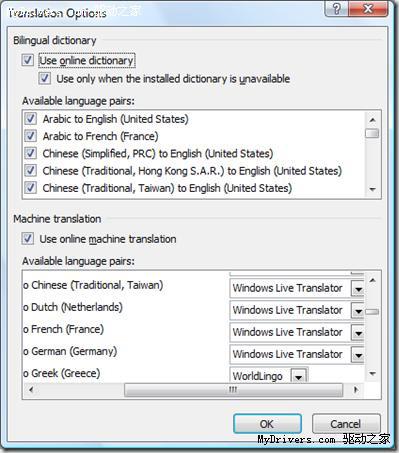Image resolution: width=399 pixels, height=453 pixels.
Task: Click the Help question mark button
Action: click(x=336, y=8)
